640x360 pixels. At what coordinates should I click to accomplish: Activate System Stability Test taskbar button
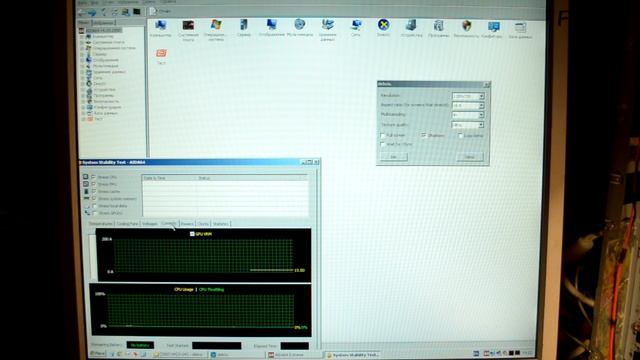click(353, 355)
